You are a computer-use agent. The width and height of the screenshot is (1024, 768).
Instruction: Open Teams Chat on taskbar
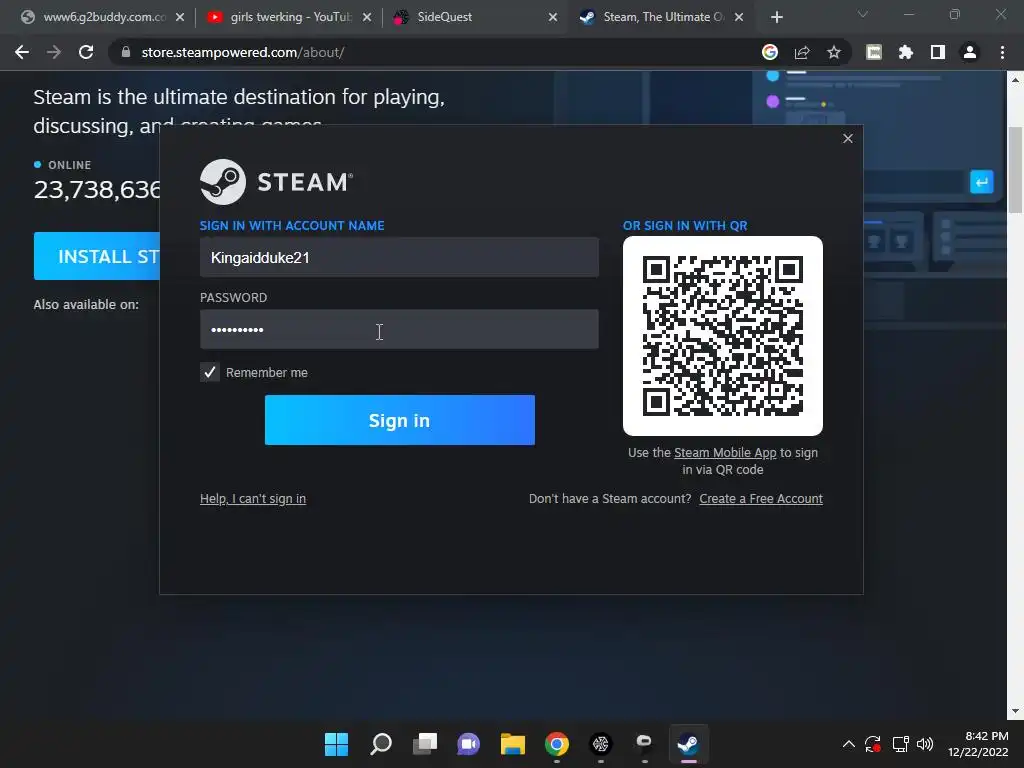click(x=468, y=744)
